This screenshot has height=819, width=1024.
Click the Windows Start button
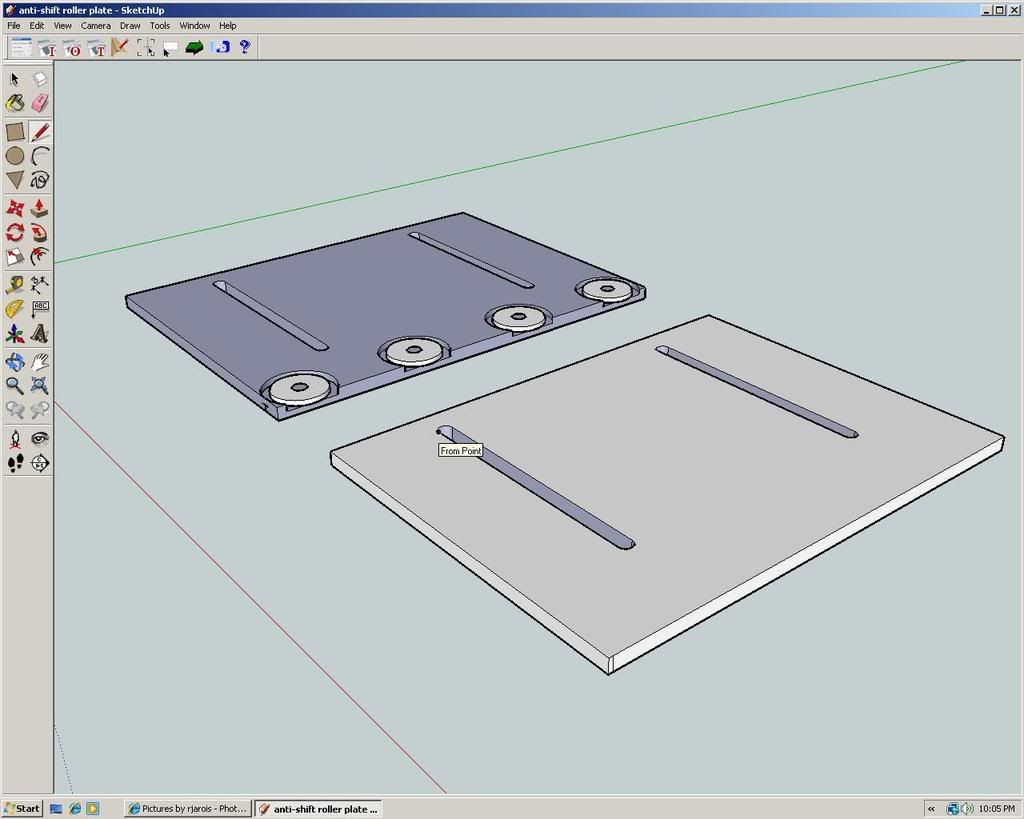click(x=22, y=808)
